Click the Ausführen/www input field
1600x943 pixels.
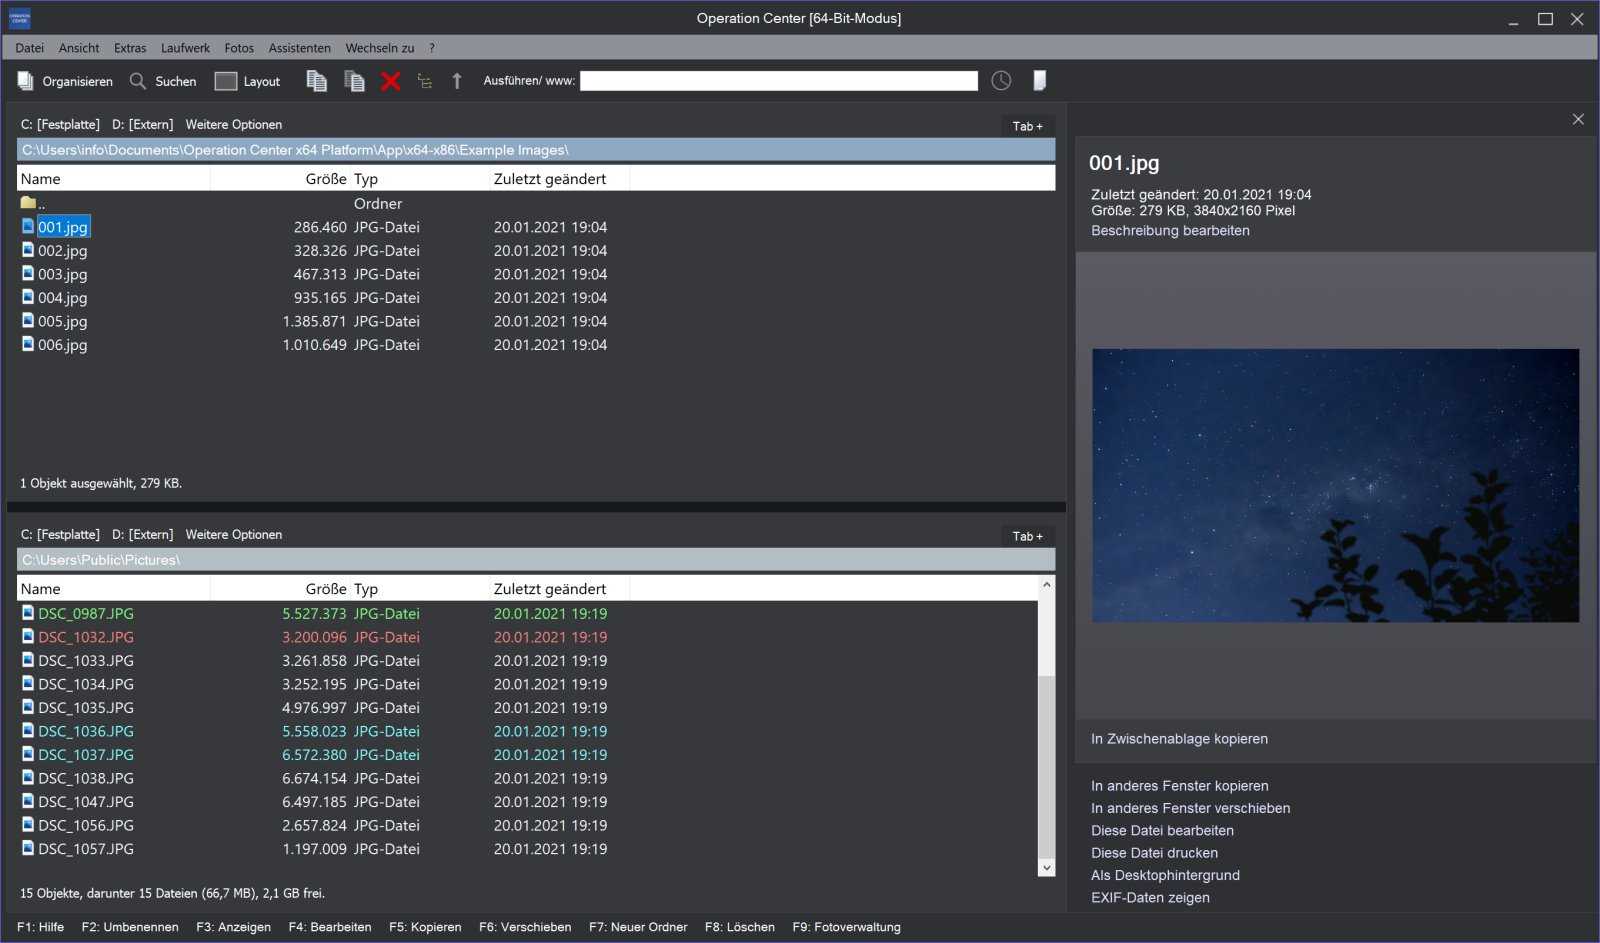(x=779, y=81)
